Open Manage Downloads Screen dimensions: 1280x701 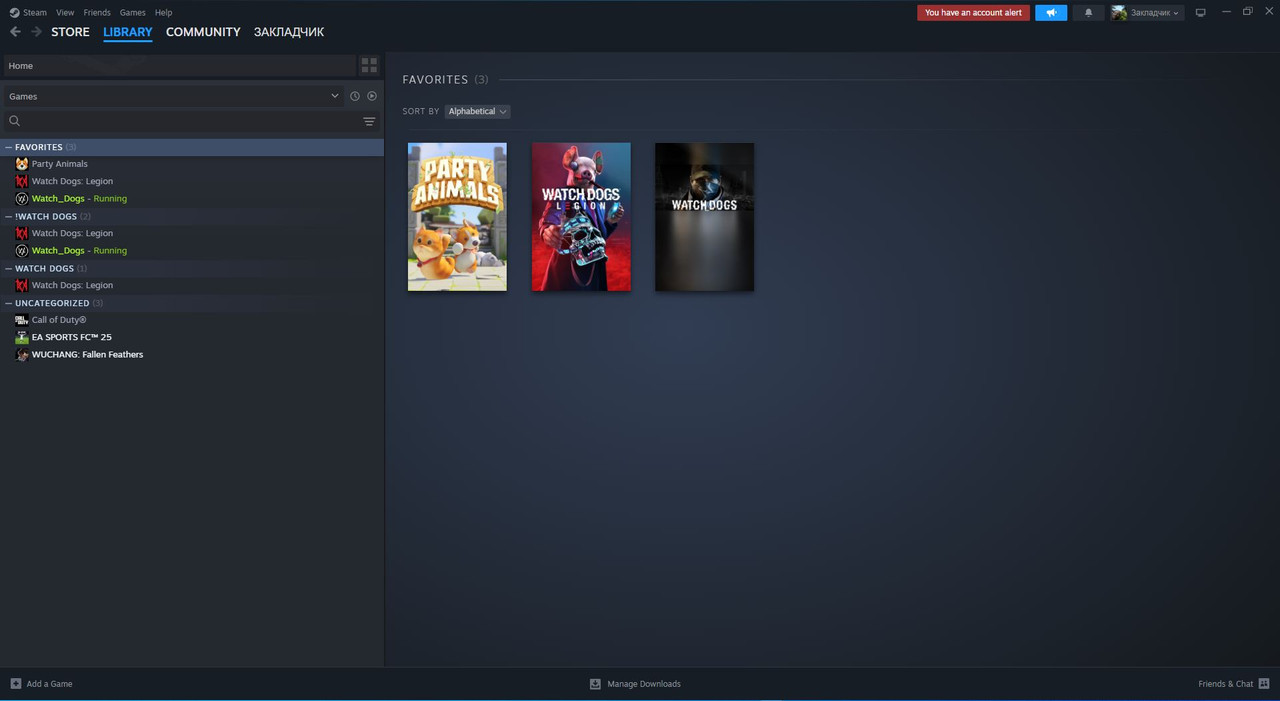click(x=635, y=684)
